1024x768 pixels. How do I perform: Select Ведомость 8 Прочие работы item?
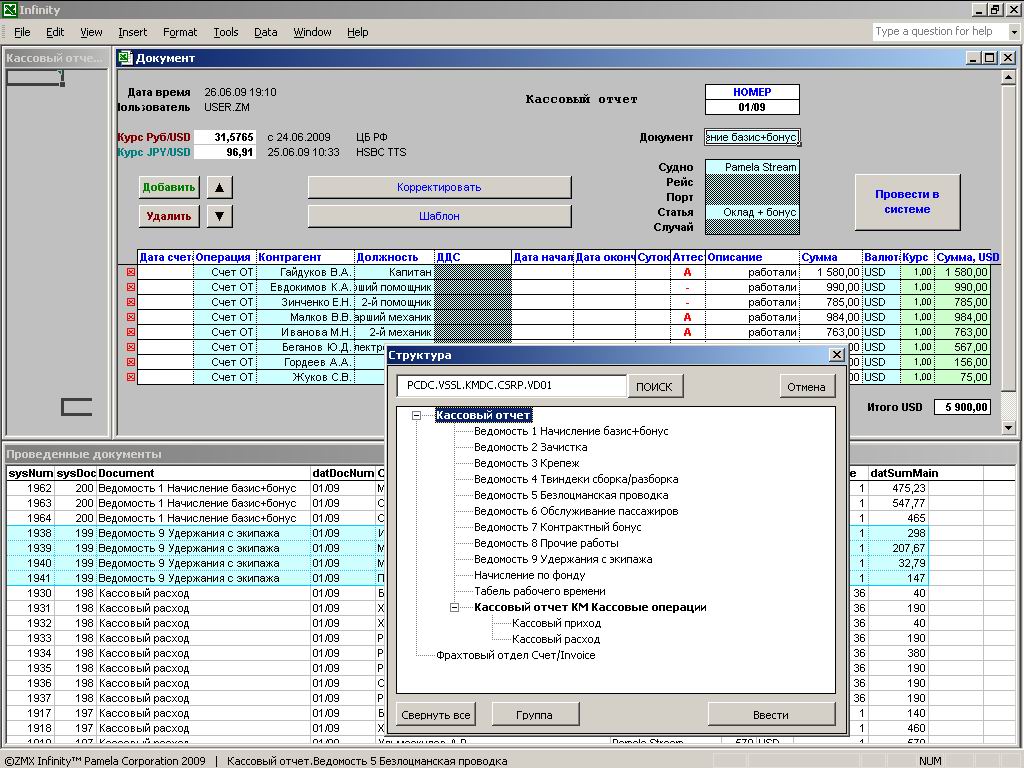(x=546, y=543)
